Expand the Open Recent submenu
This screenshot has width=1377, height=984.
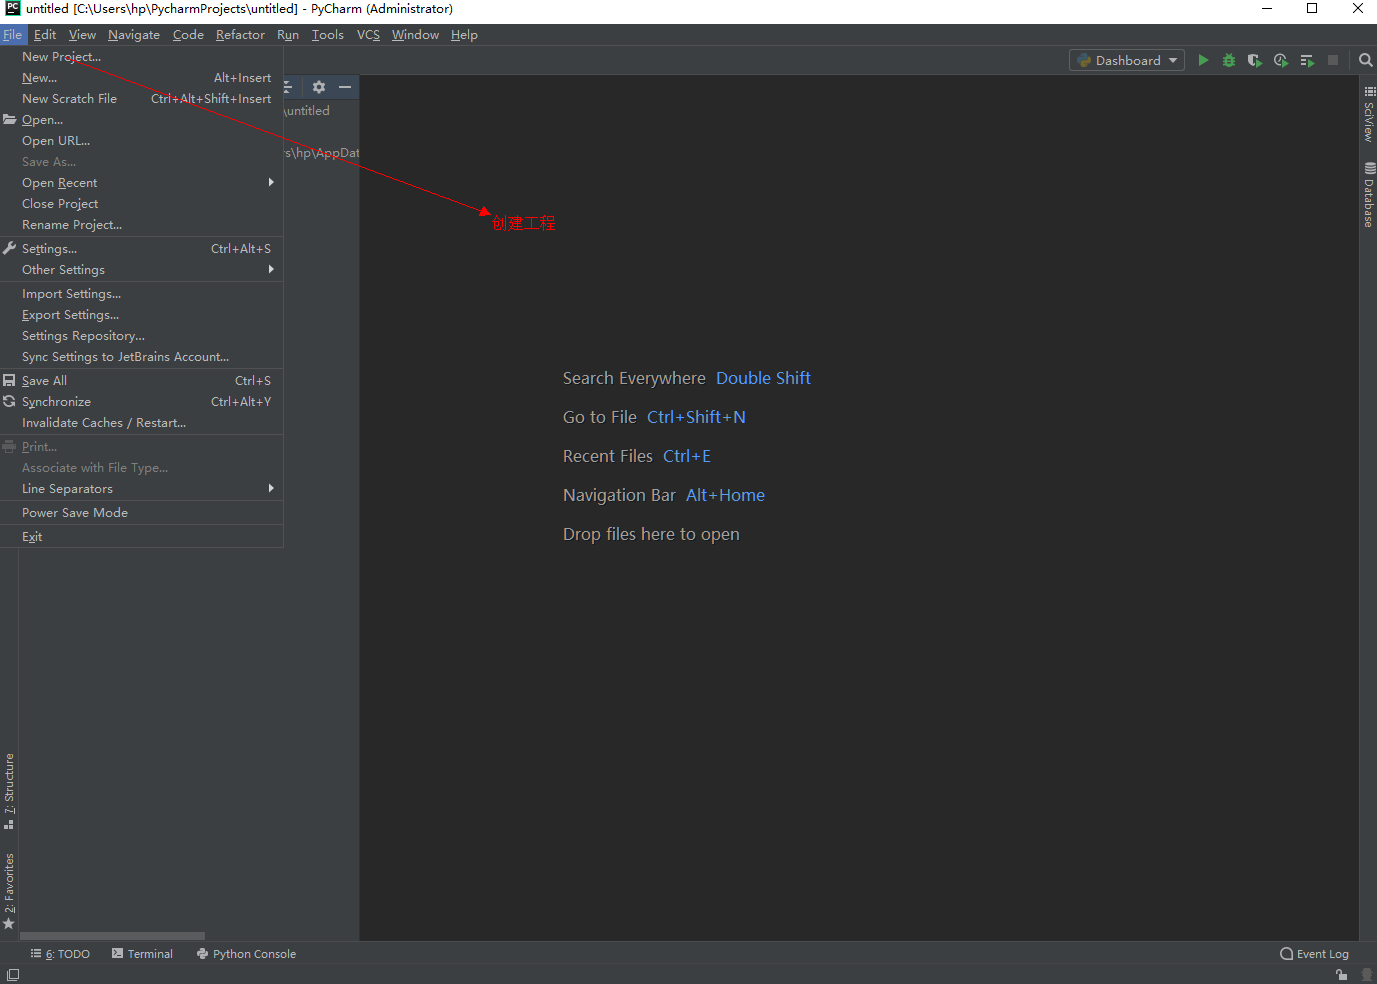142,183
